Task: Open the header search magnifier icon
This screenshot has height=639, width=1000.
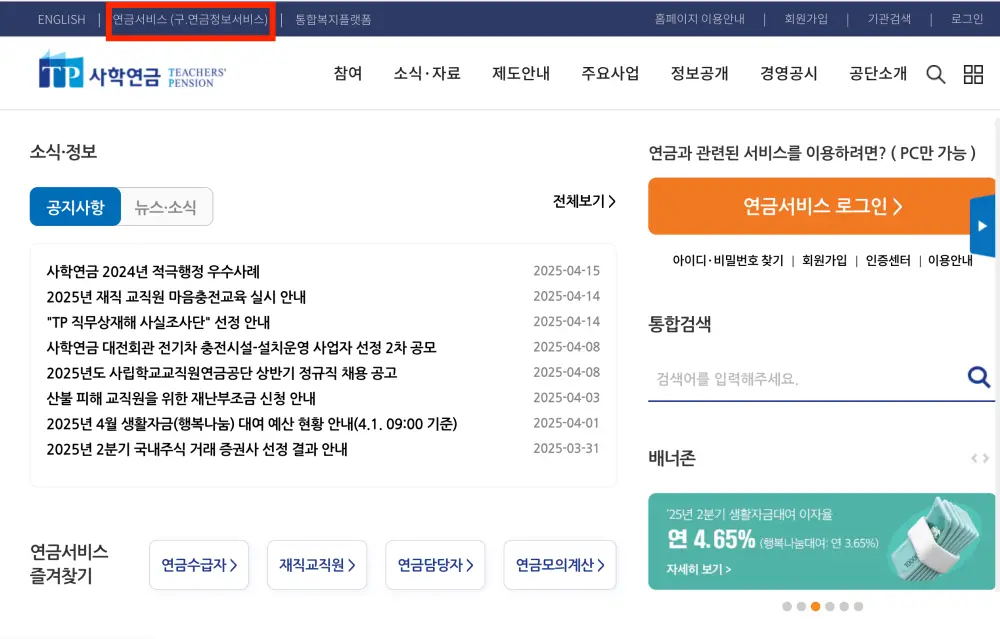Action: [x=935, y=74]
